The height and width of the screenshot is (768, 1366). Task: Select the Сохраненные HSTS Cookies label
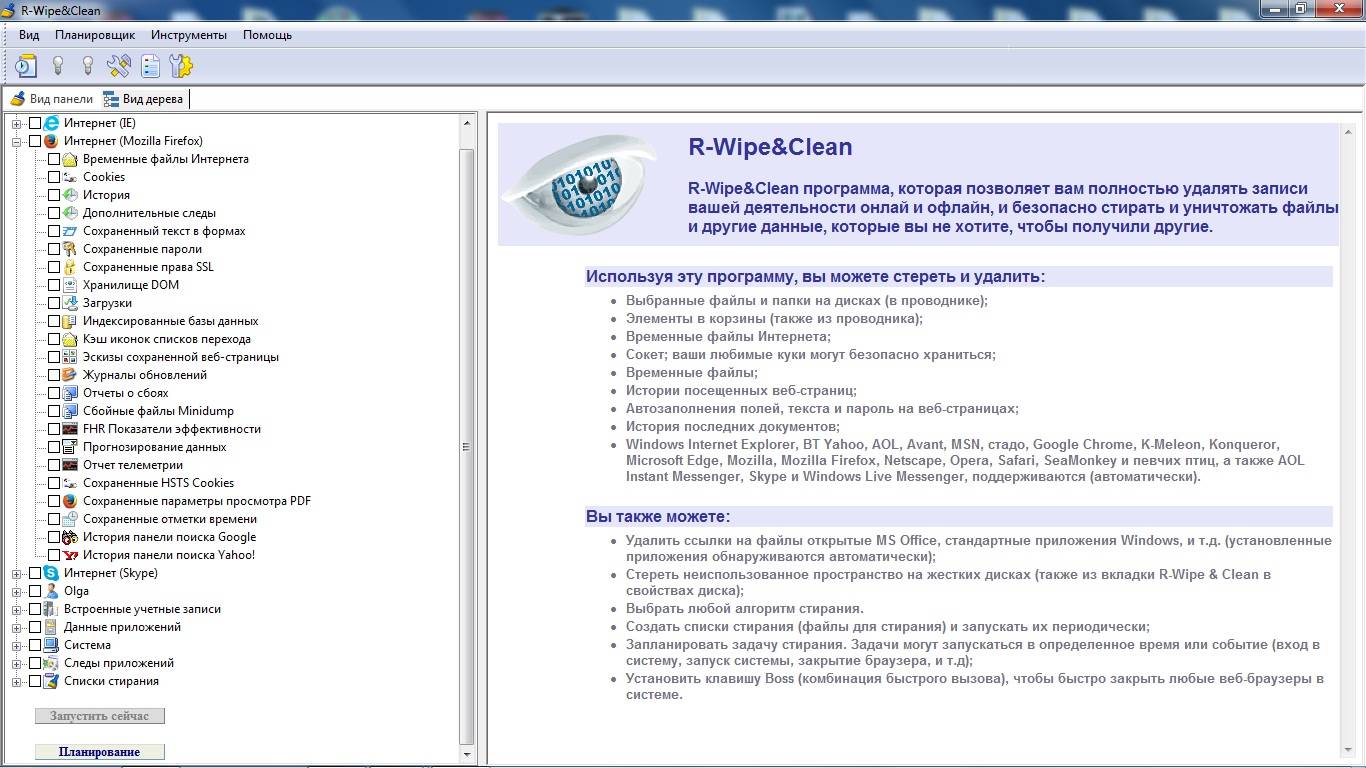tap(158, 483)
